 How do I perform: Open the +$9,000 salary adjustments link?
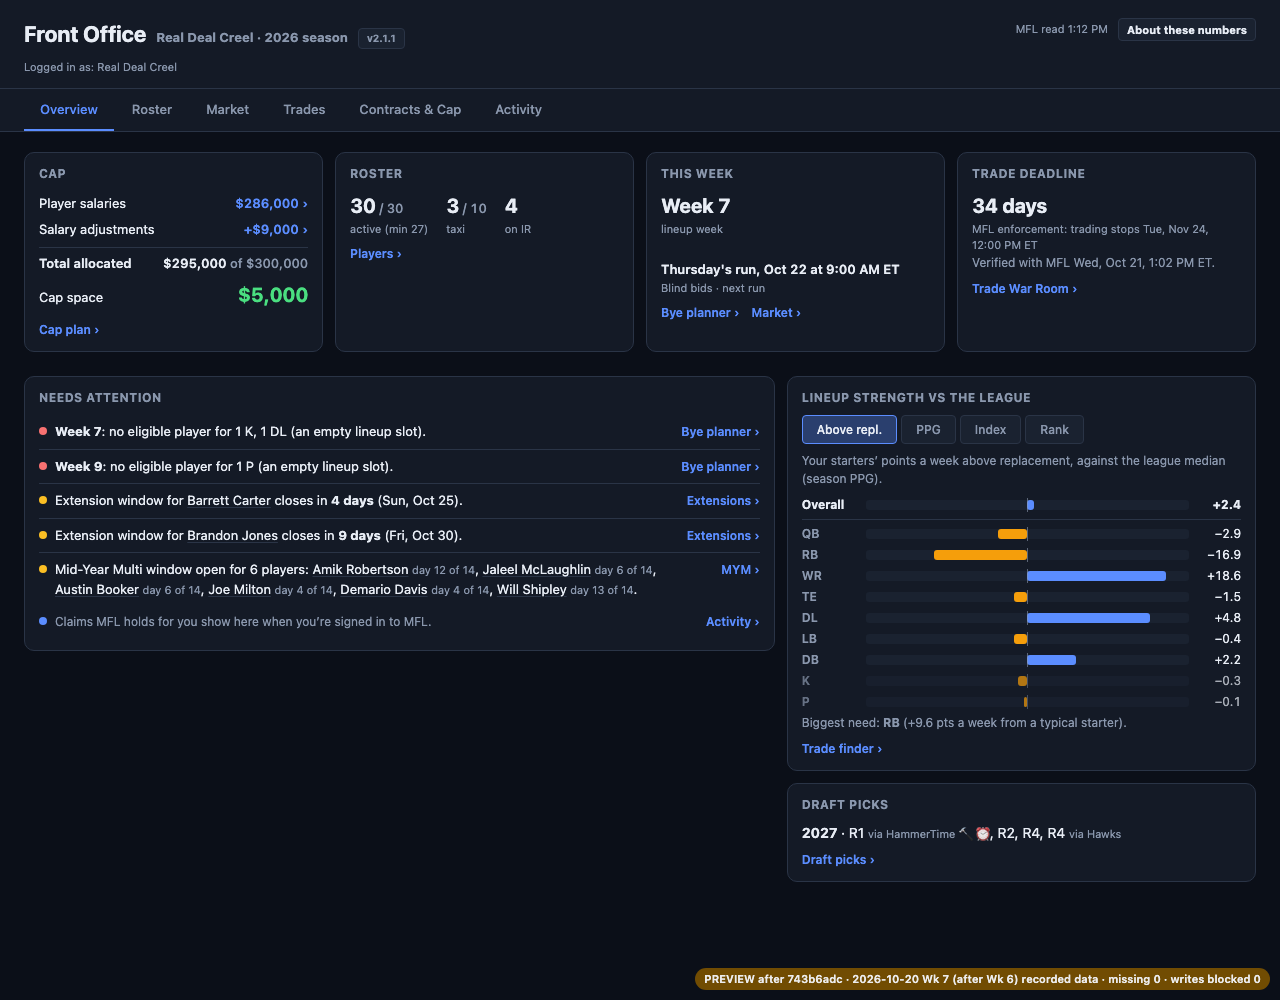[275, 230]
